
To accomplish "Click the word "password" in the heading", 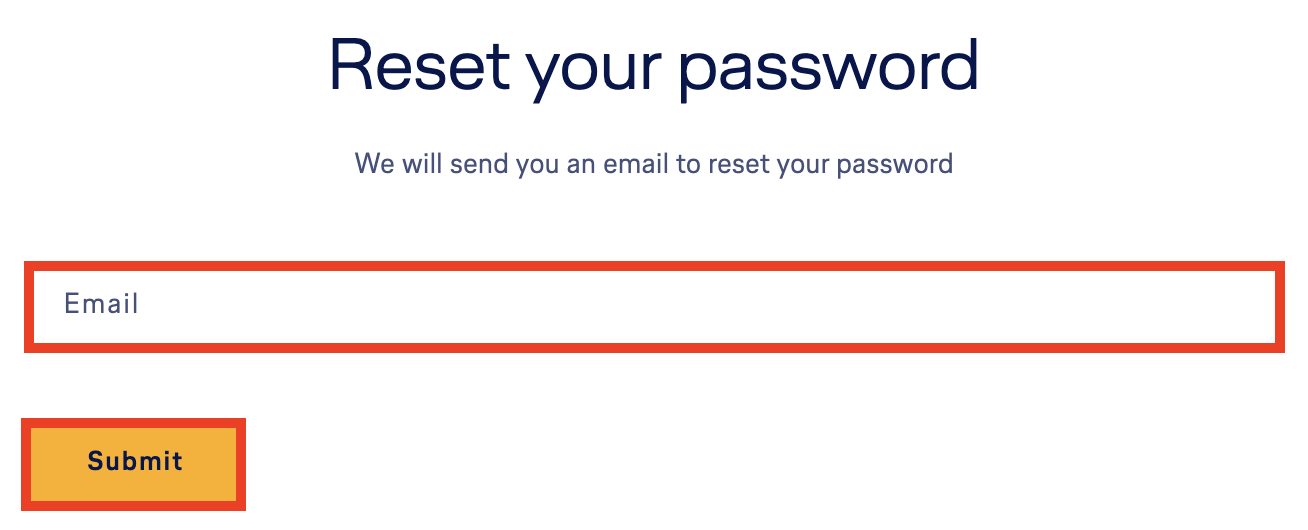I will point(828,68).
